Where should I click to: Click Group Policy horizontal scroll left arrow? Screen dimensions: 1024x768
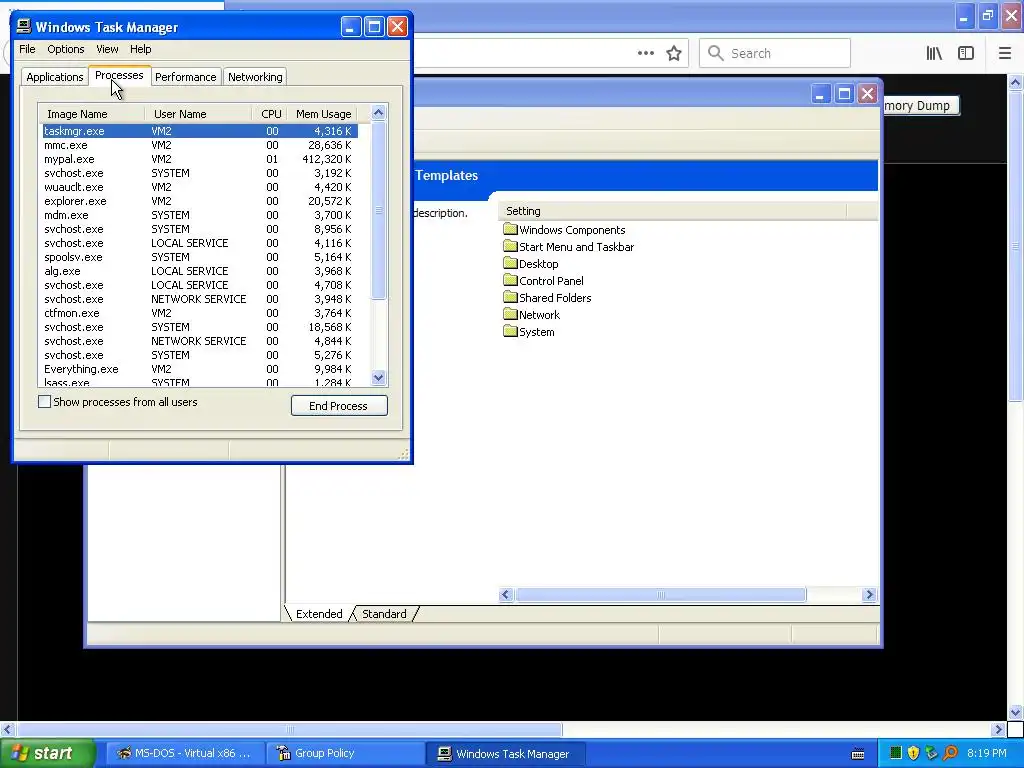tap(506, 594)
